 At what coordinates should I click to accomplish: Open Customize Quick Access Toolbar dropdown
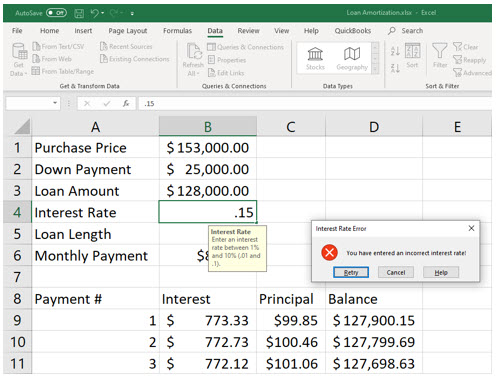[132, 14]
